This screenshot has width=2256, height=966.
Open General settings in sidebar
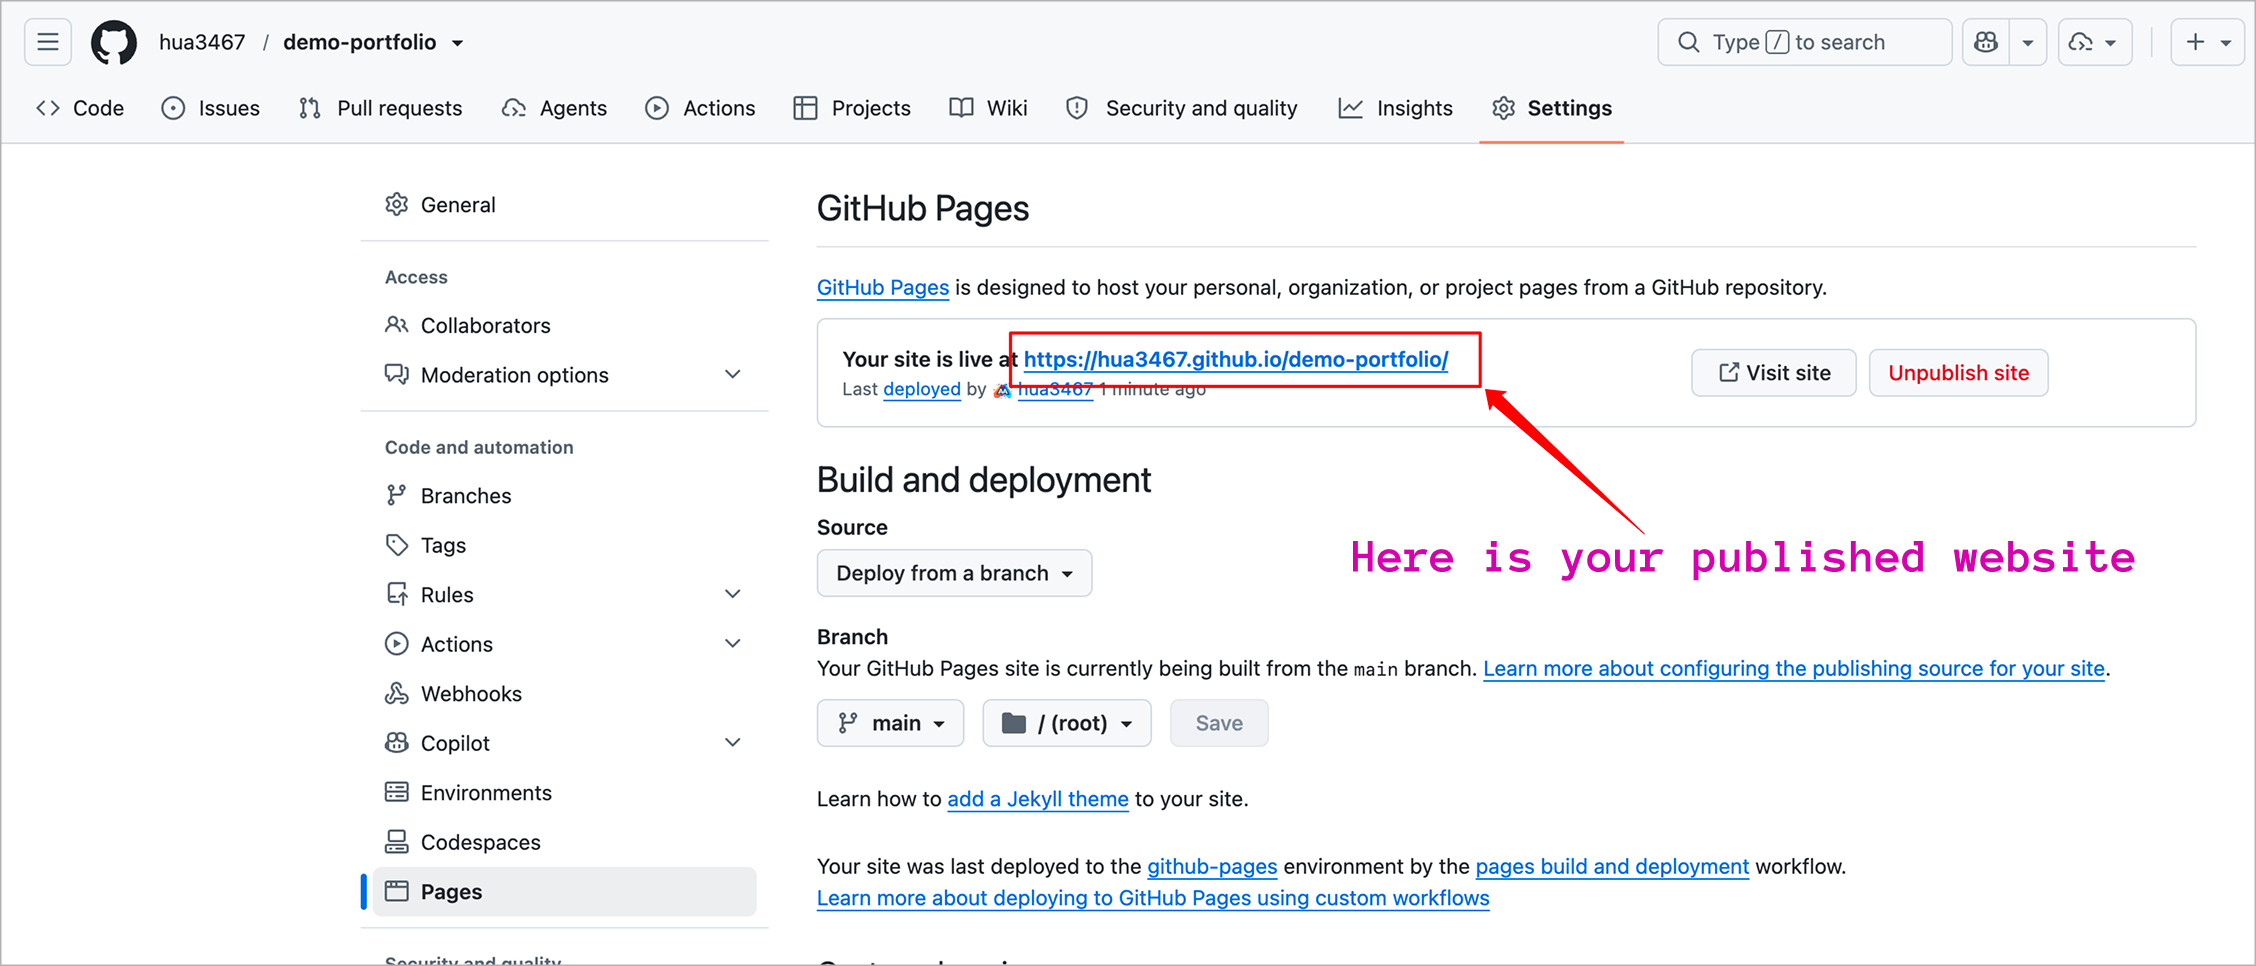coord(565,205)
